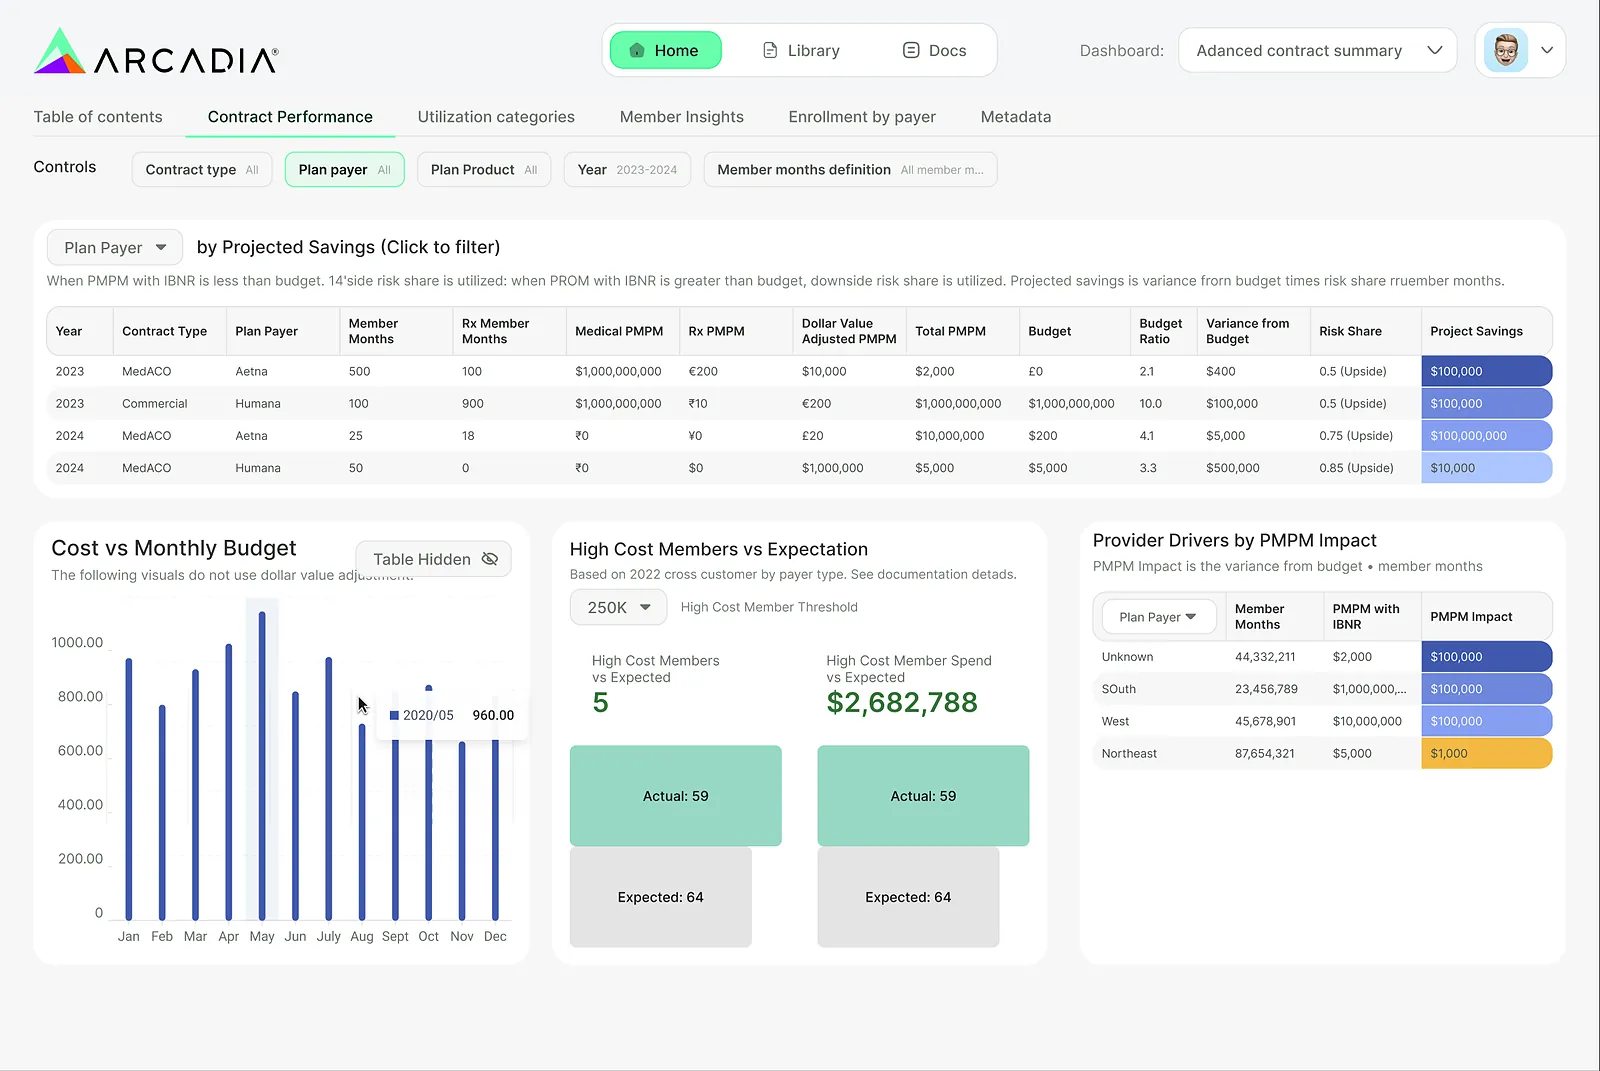Open the profile menu chevron
The height and width of the screenshot is (1071, 1600).
1547,50
